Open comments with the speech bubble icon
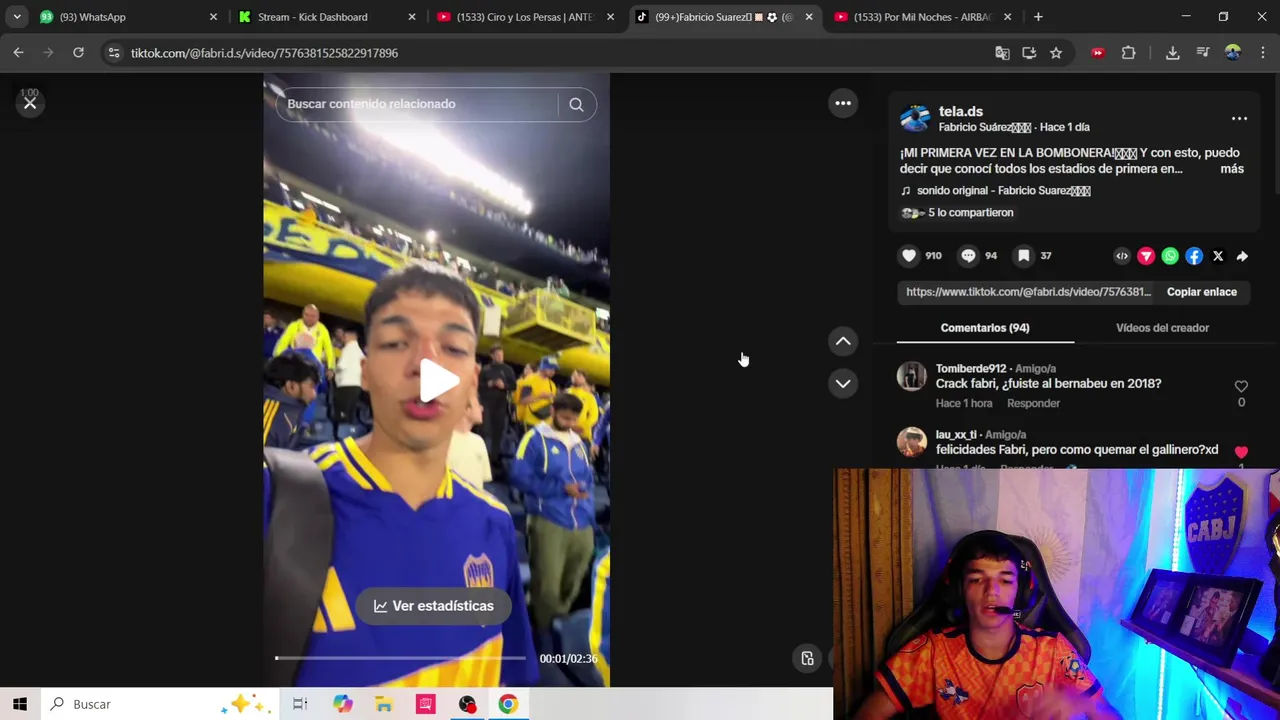 click(968, 256)
